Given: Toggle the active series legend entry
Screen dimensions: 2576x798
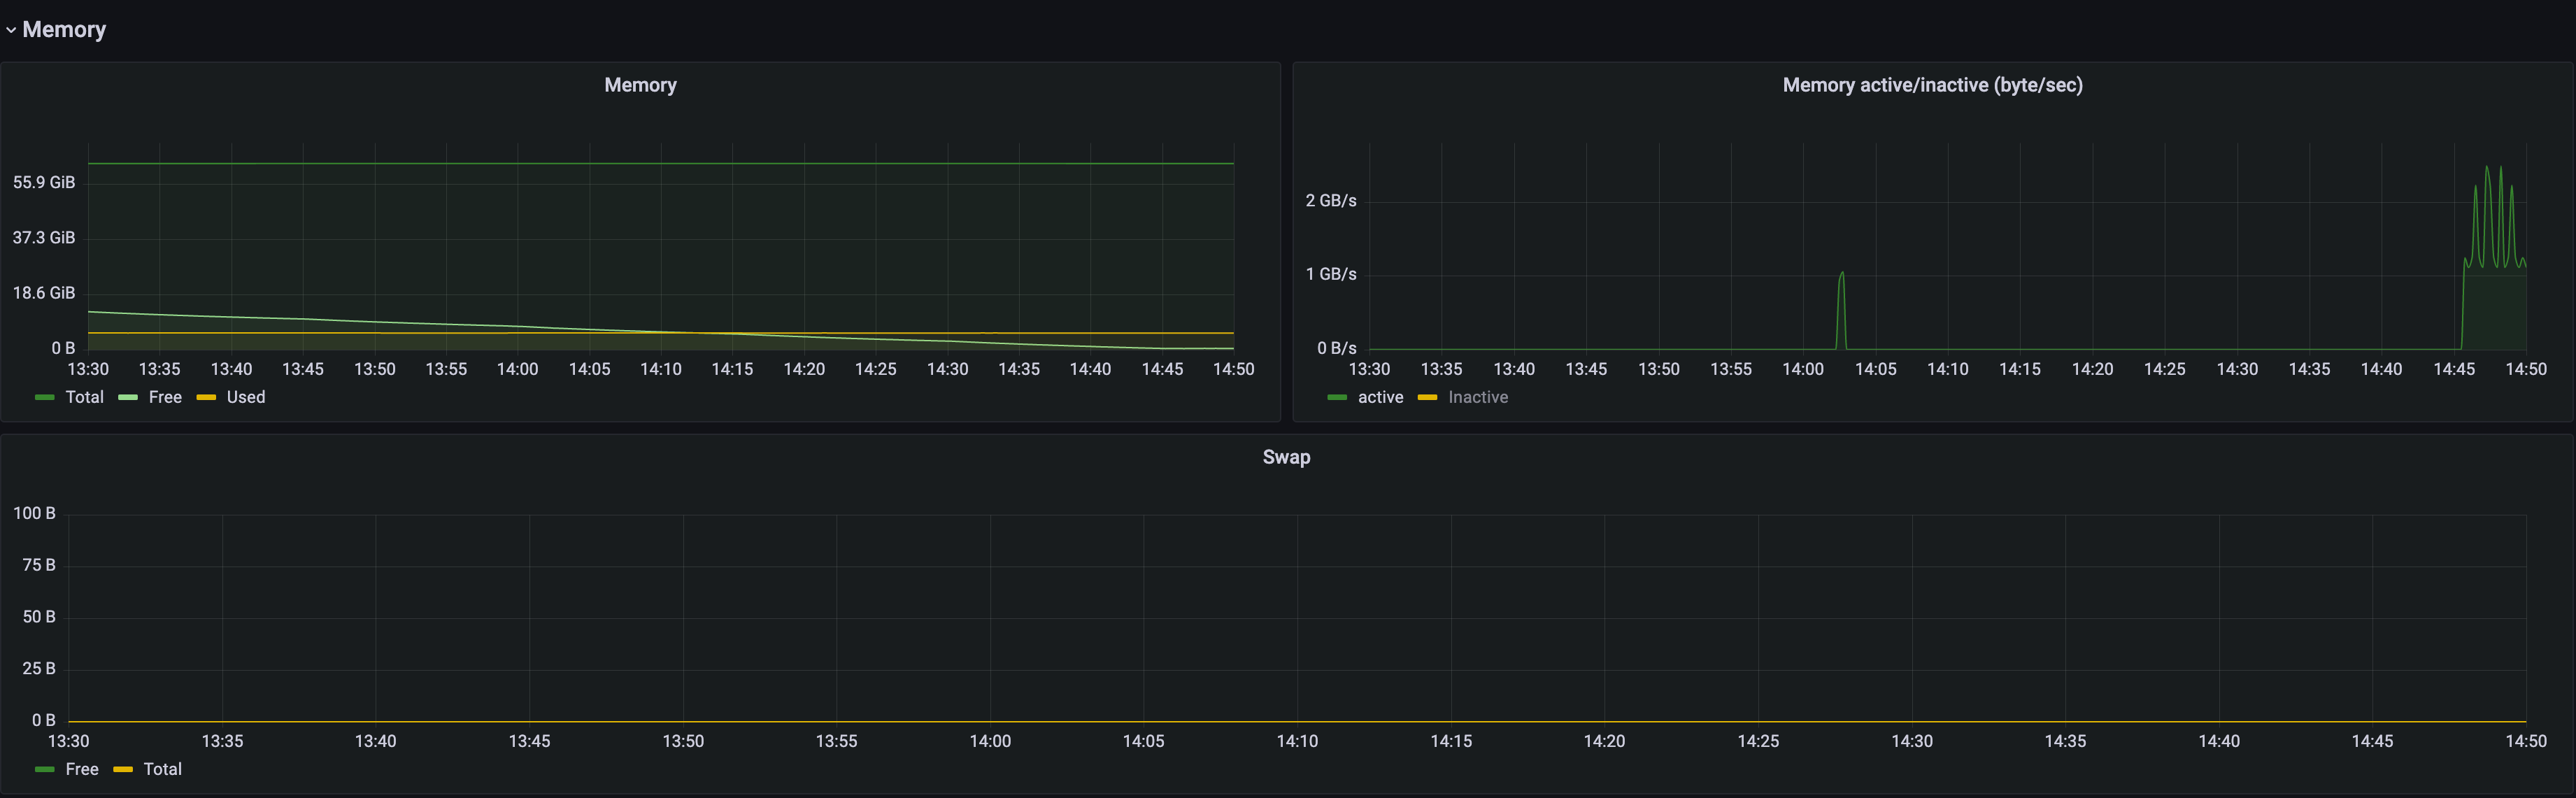Looking at the screenshot, I should point(1380,397).
